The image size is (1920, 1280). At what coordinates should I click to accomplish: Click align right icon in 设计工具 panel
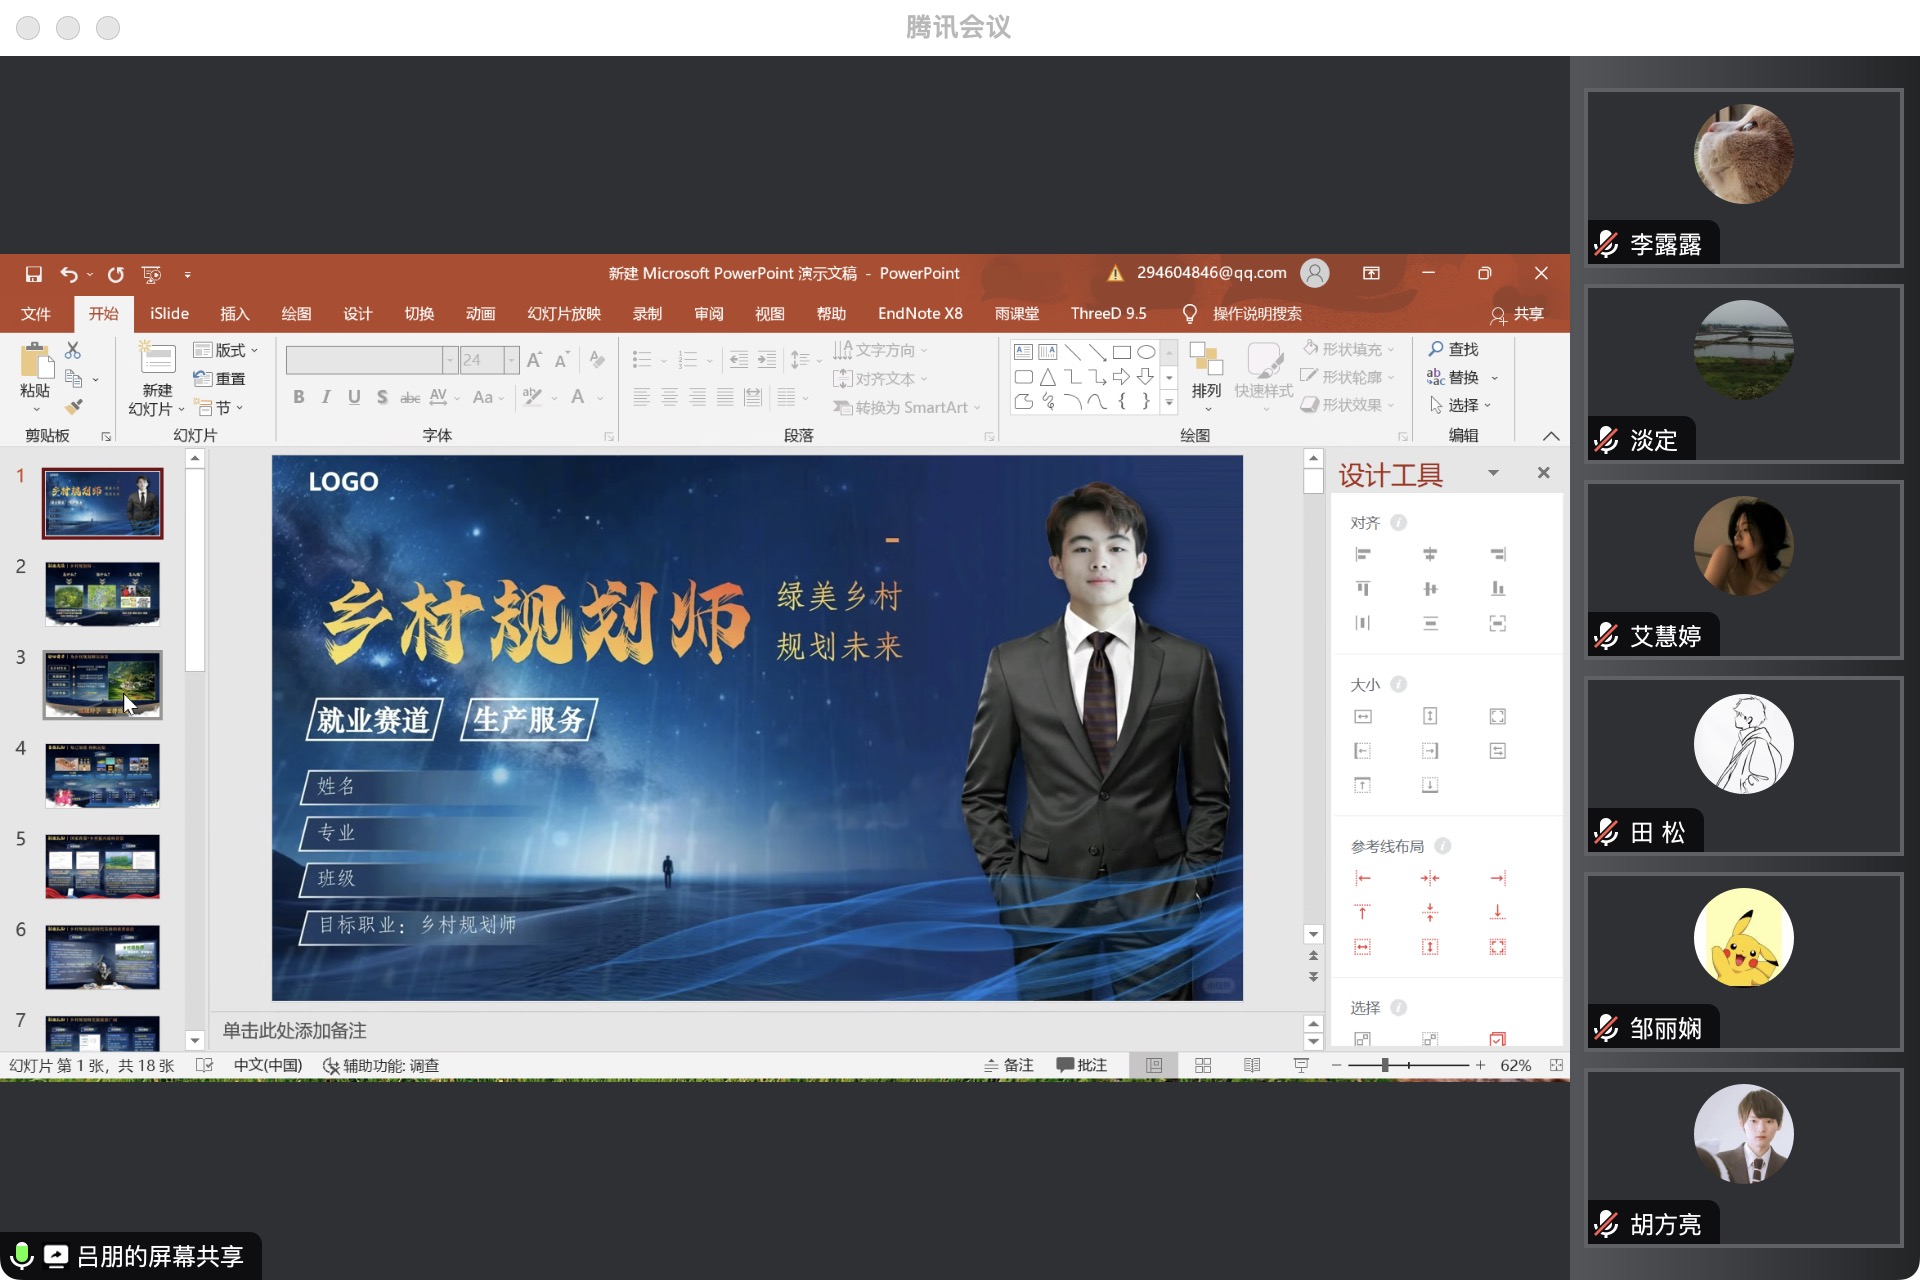[x=1497, y=554]
